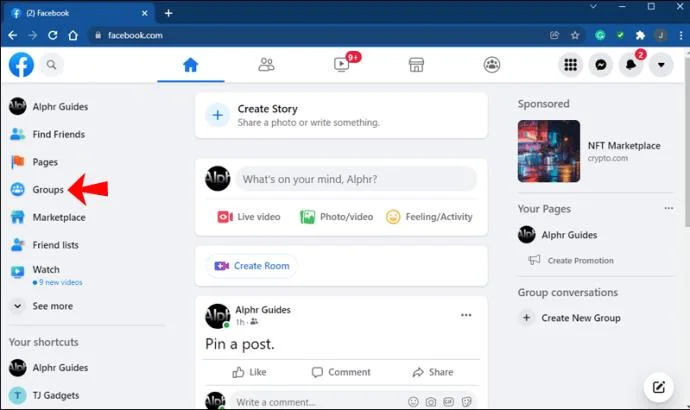Viewport: 690px width, 410px height.
Task: Open the Messenger icon in the top bar
Action: [x=601, y=65]
